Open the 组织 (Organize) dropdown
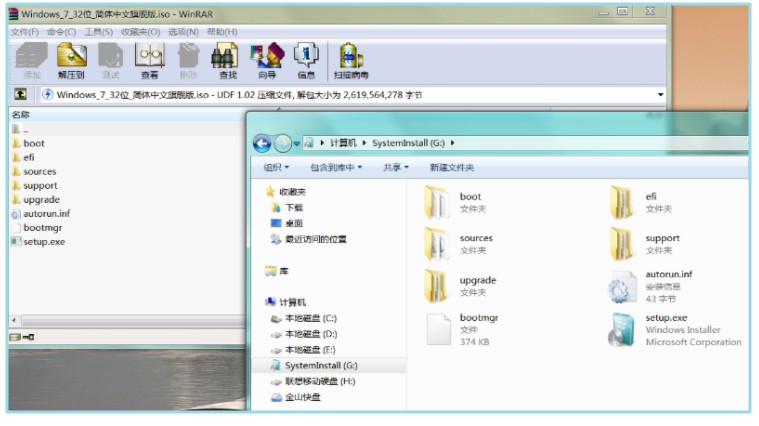The image size is (759, 426). pyautogui.click(x=276, y=168)
